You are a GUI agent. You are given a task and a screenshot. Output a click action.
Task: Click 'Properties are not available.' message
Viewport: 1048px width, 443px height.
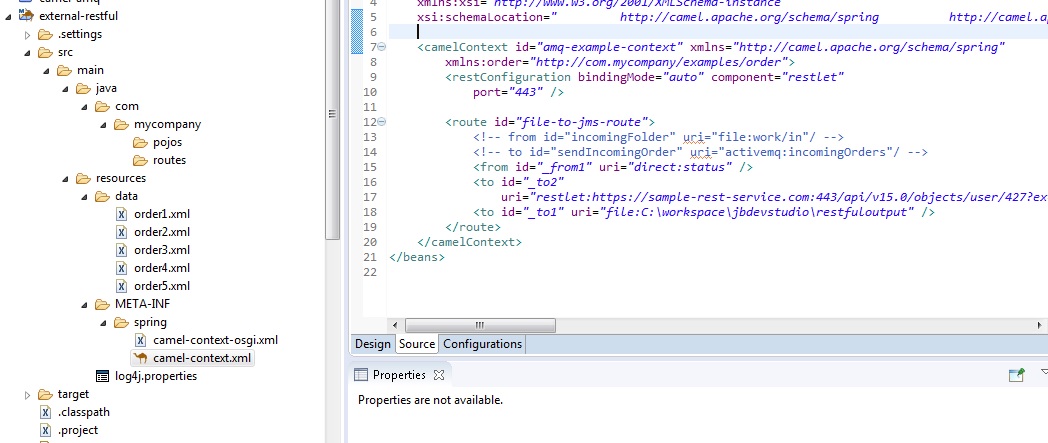point(430,400)
